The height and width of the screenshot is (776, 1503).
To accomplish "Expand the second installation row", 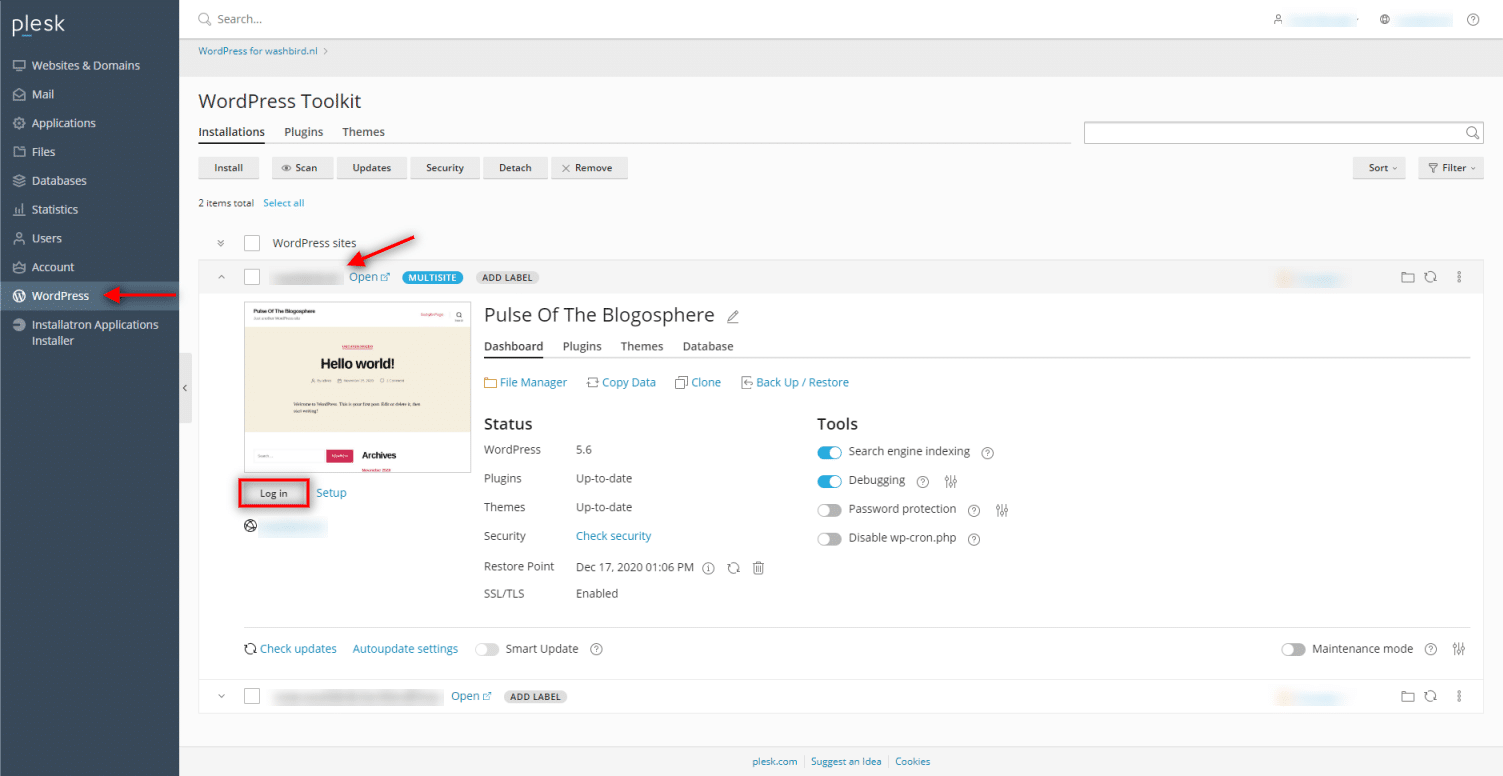I will [x=221, y=696].
